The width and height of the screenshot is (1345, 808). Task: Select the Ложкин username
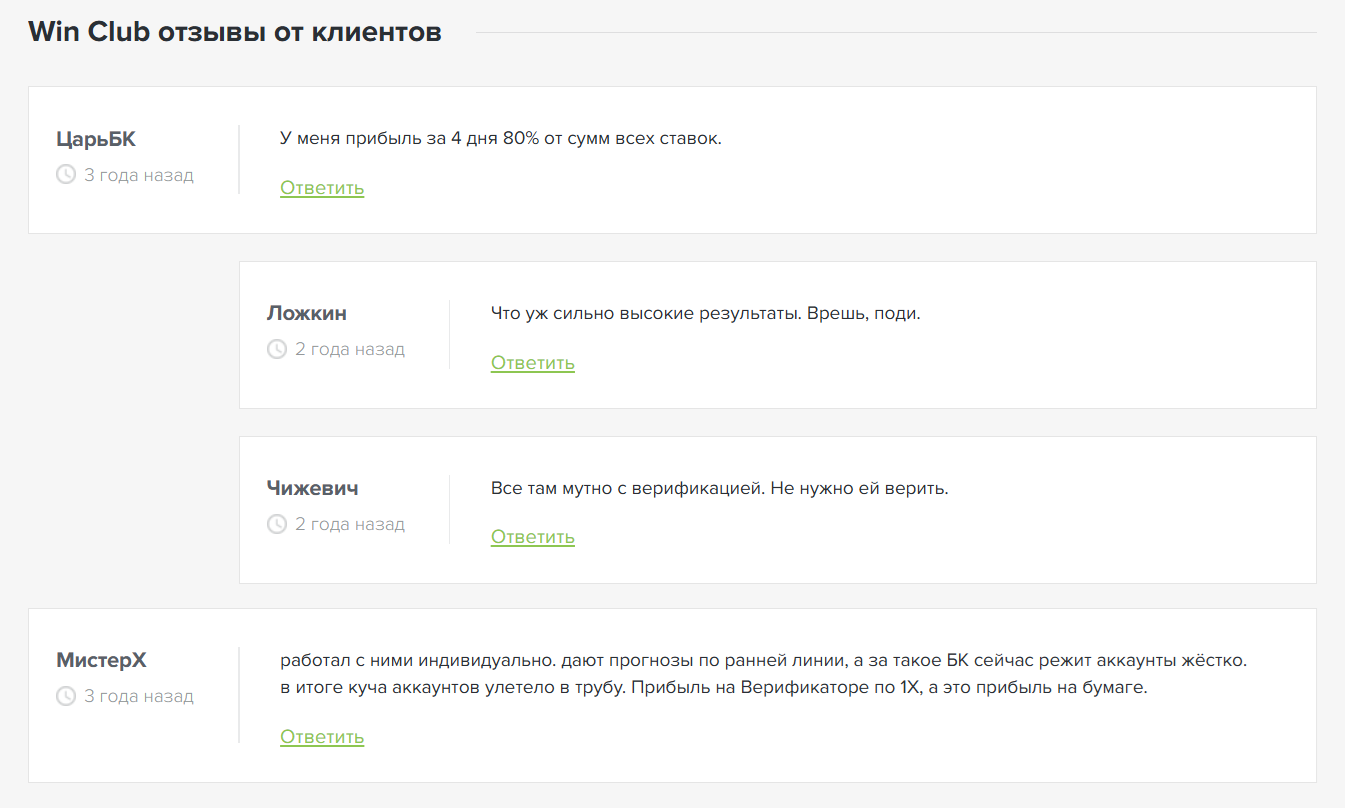(307, 313)
